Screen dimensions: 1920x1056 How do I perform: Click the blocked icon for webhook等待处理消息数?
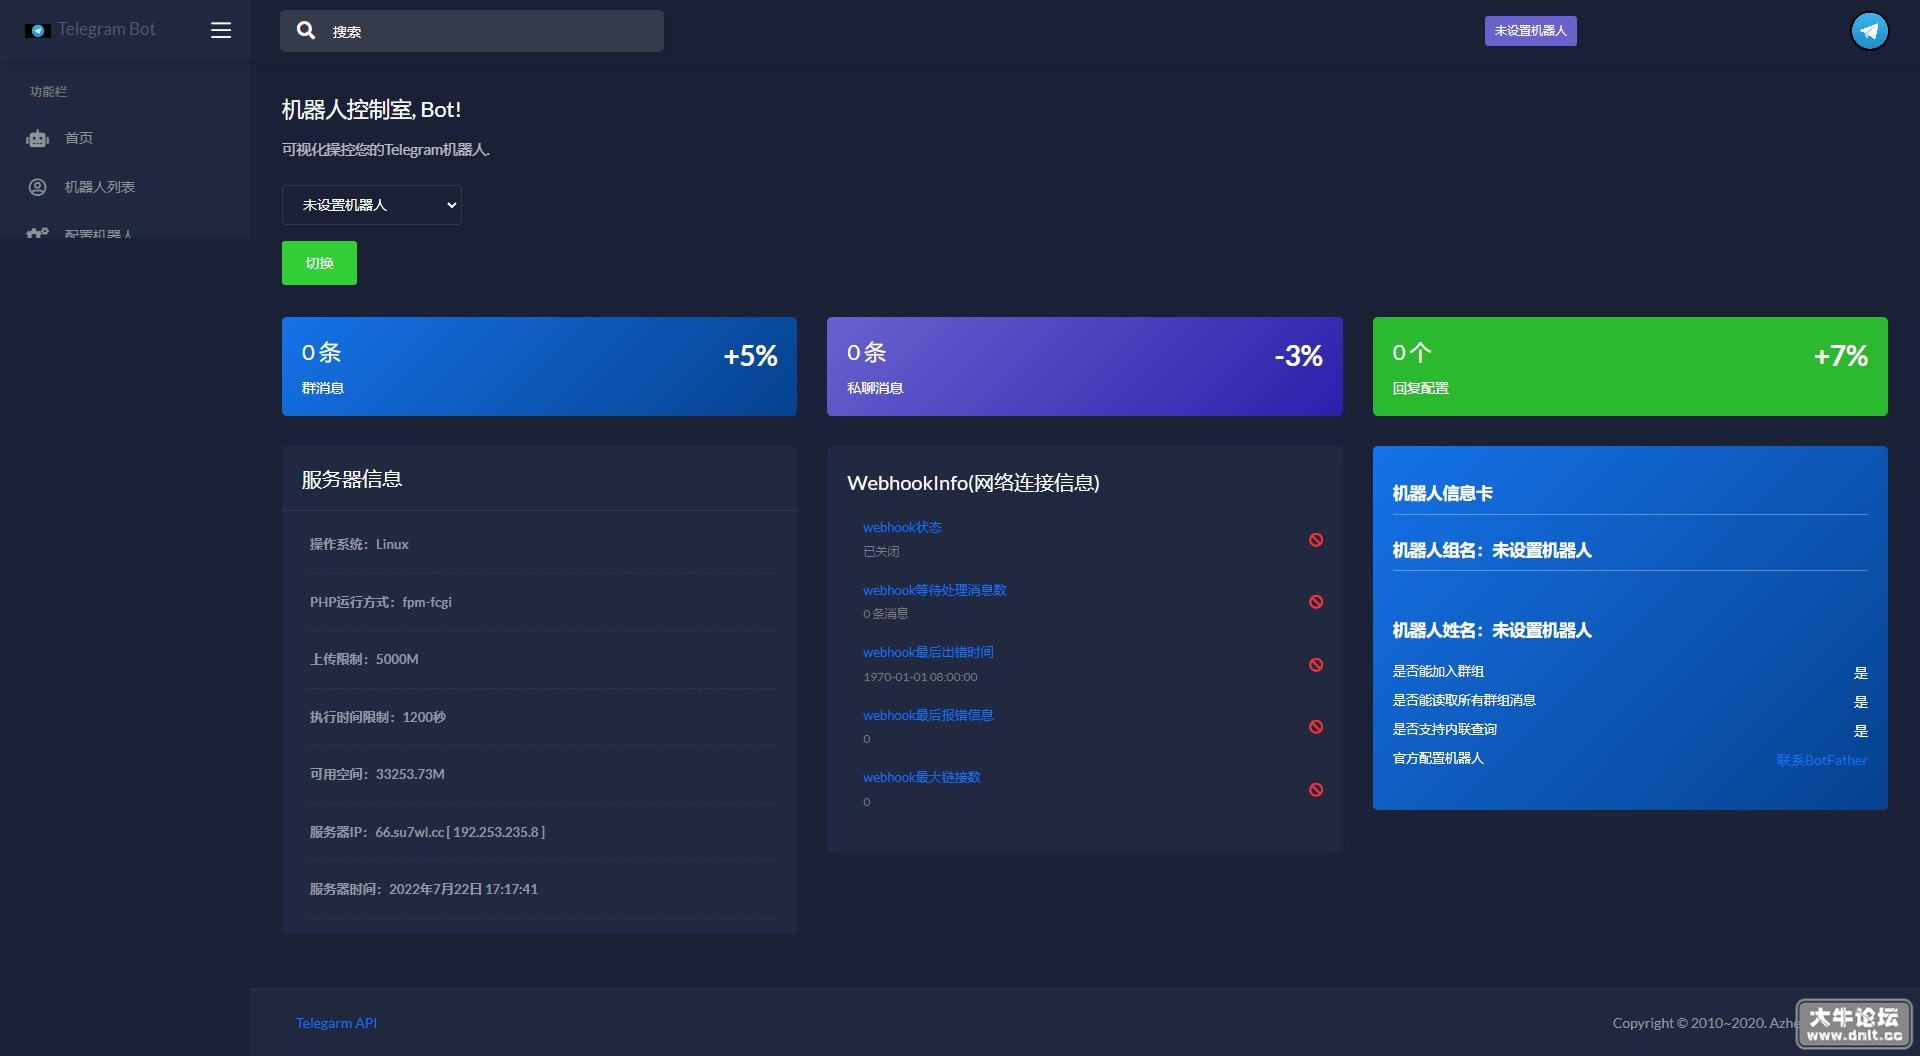pos(1316,602)
